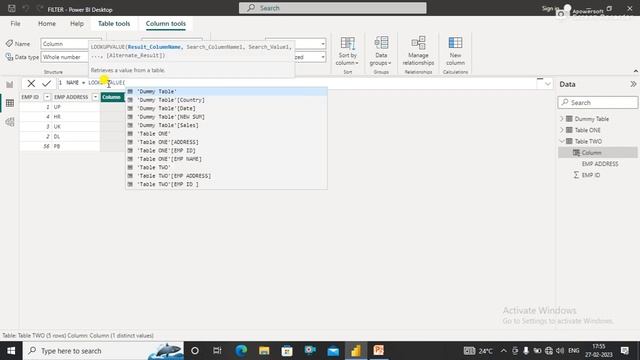Open Manage relationships

[x=418, y=51]
